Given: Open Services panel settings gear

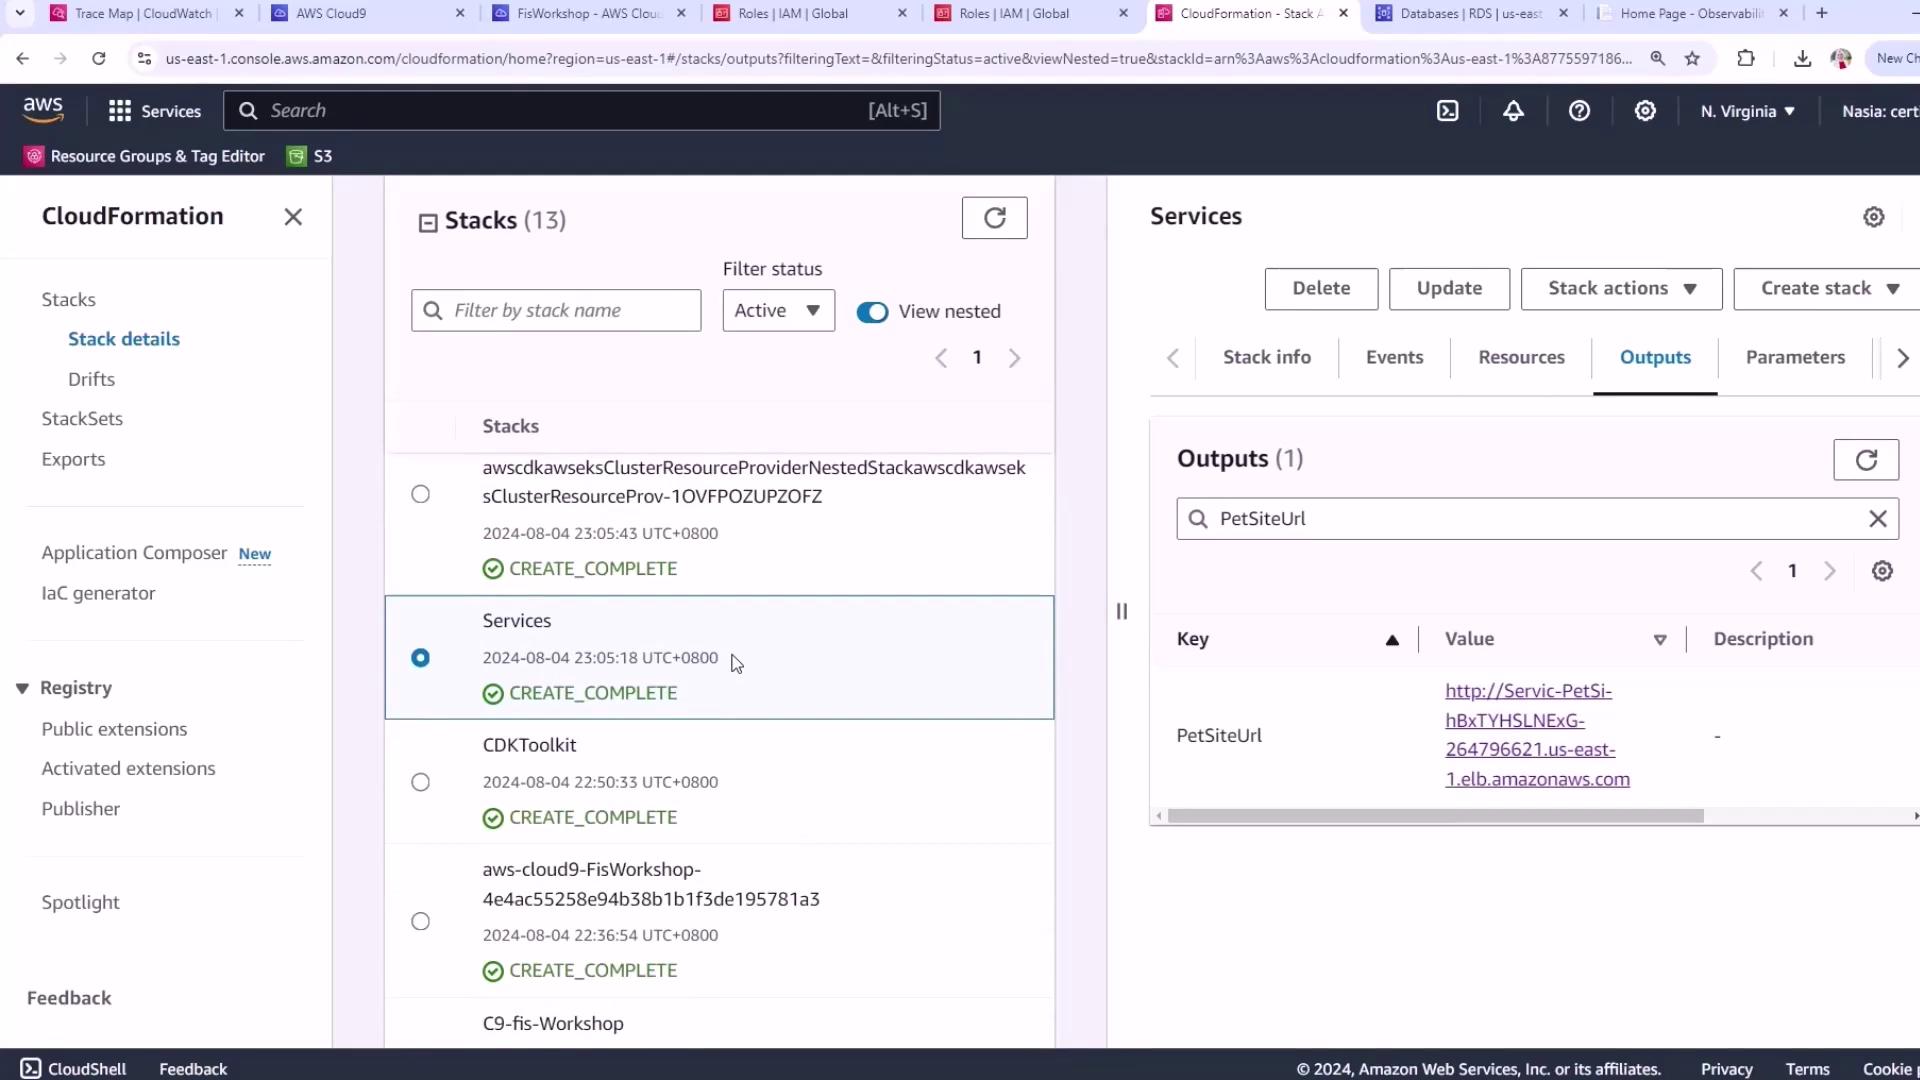Looking at the screenshot, I should click(1874, 217).
